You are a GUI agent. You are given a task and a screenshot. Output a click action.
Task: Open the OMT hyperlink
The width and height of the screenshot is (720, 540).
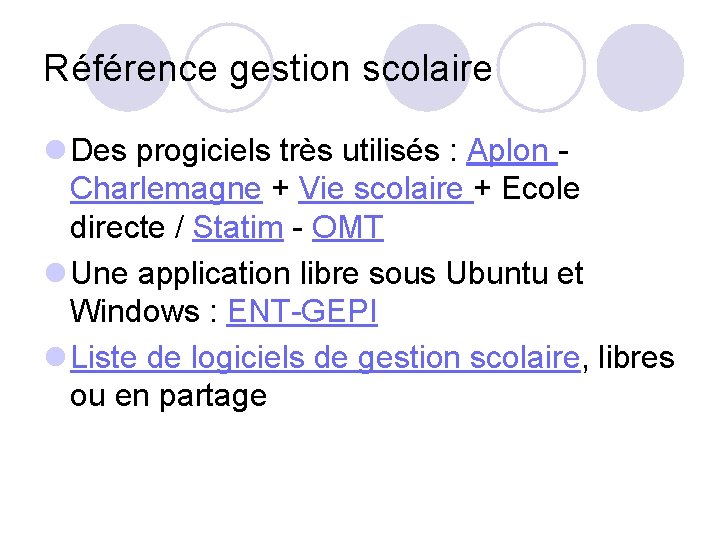pyautogui.click(x=348, y=227)
